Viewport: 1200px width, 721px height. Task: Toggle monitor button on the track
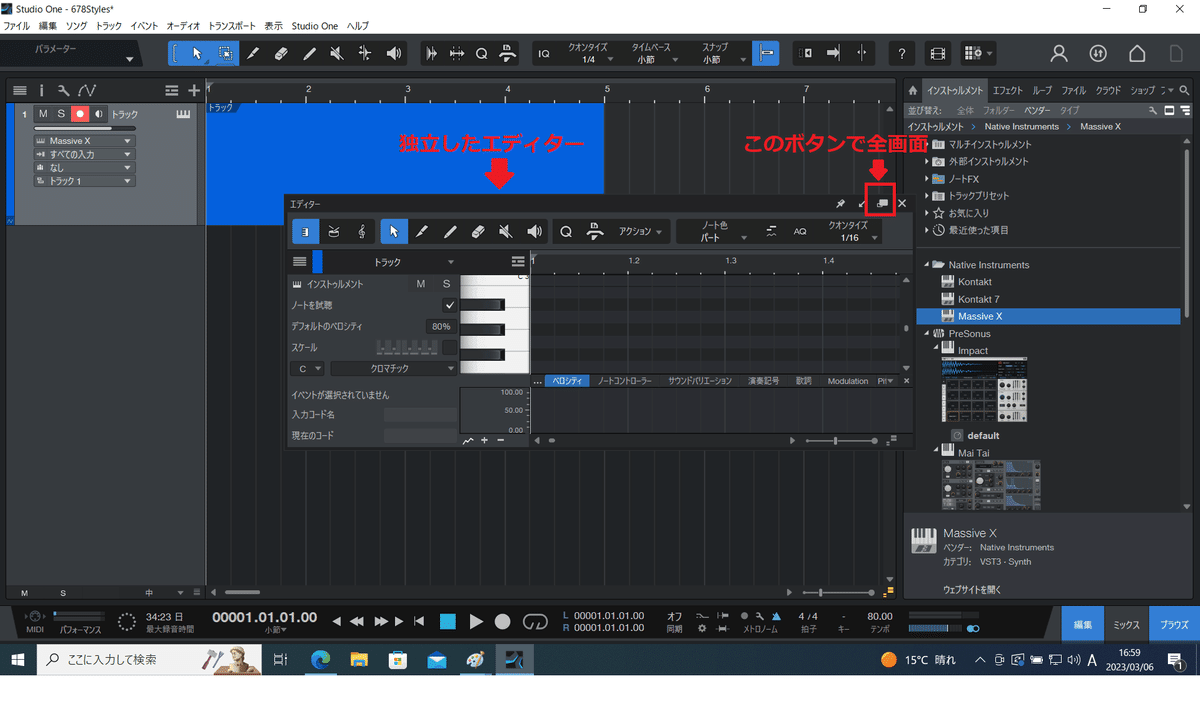[98, 114]
